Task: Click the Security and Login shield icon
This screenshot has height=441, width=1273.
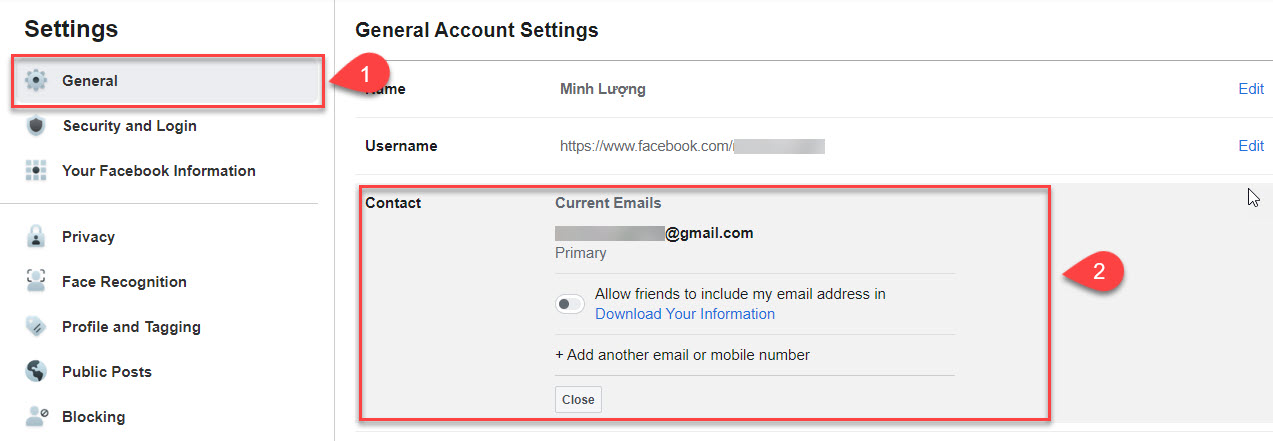Action: click(36, 126)
